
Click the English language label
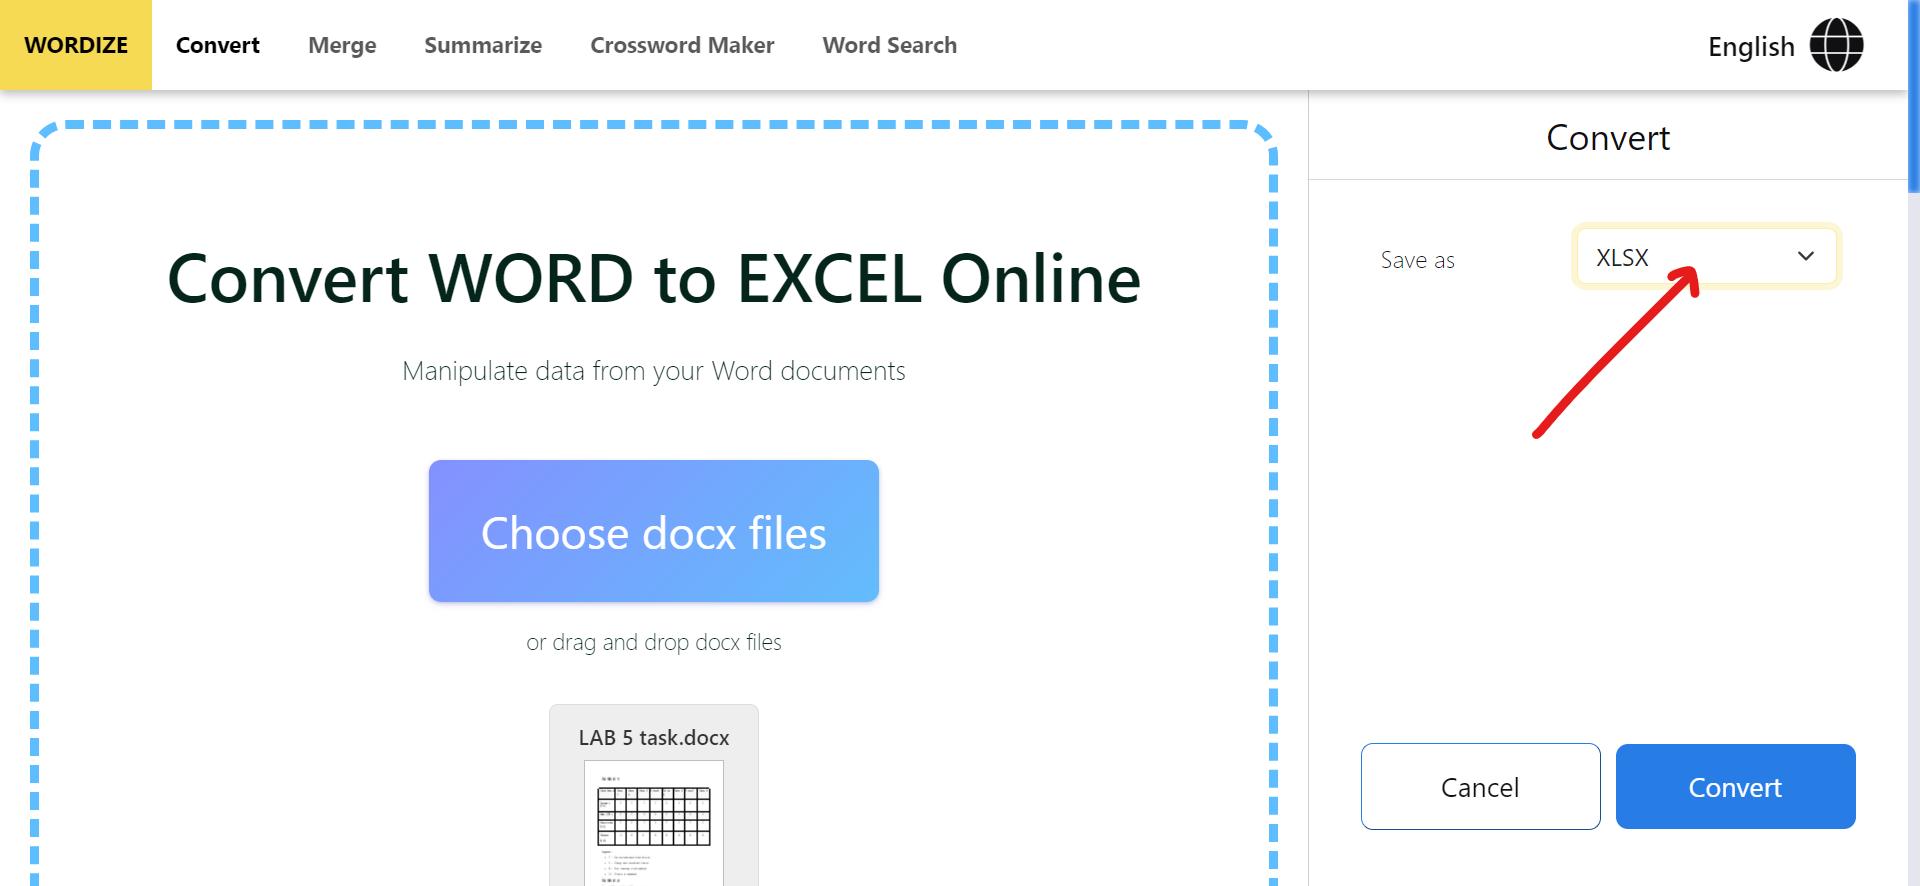(1751, 46)
